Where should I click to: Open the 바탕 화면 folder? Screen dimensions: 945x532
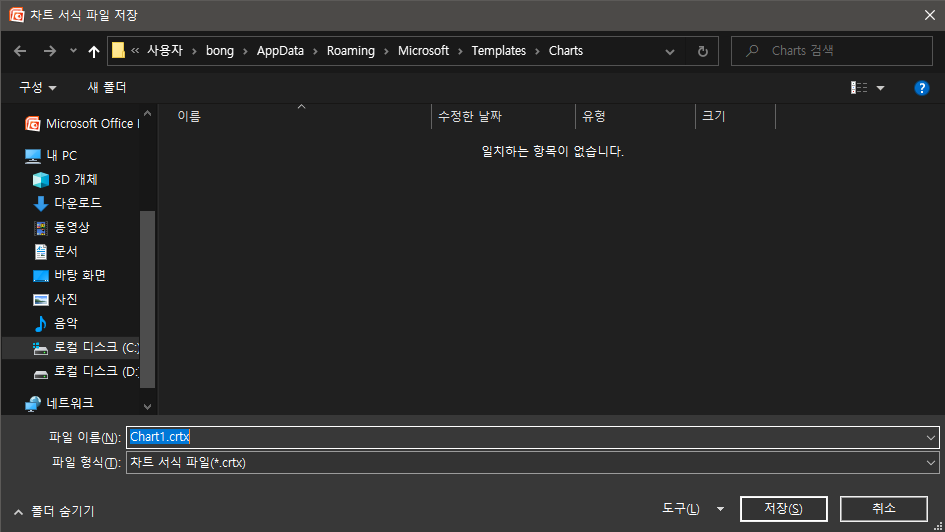[x=69, y=275]
